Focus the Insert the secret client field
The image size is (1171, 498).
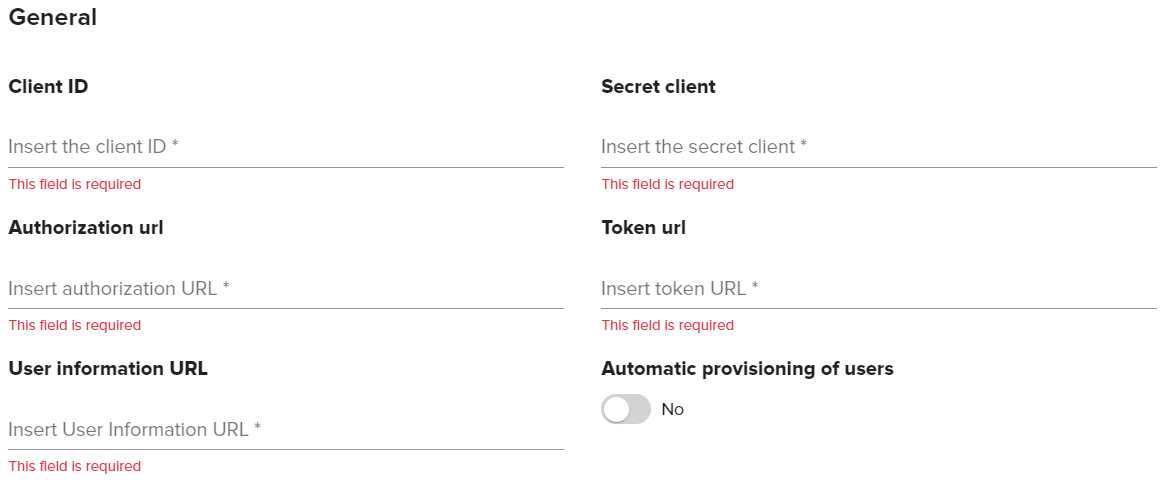[x=878, y=147]
